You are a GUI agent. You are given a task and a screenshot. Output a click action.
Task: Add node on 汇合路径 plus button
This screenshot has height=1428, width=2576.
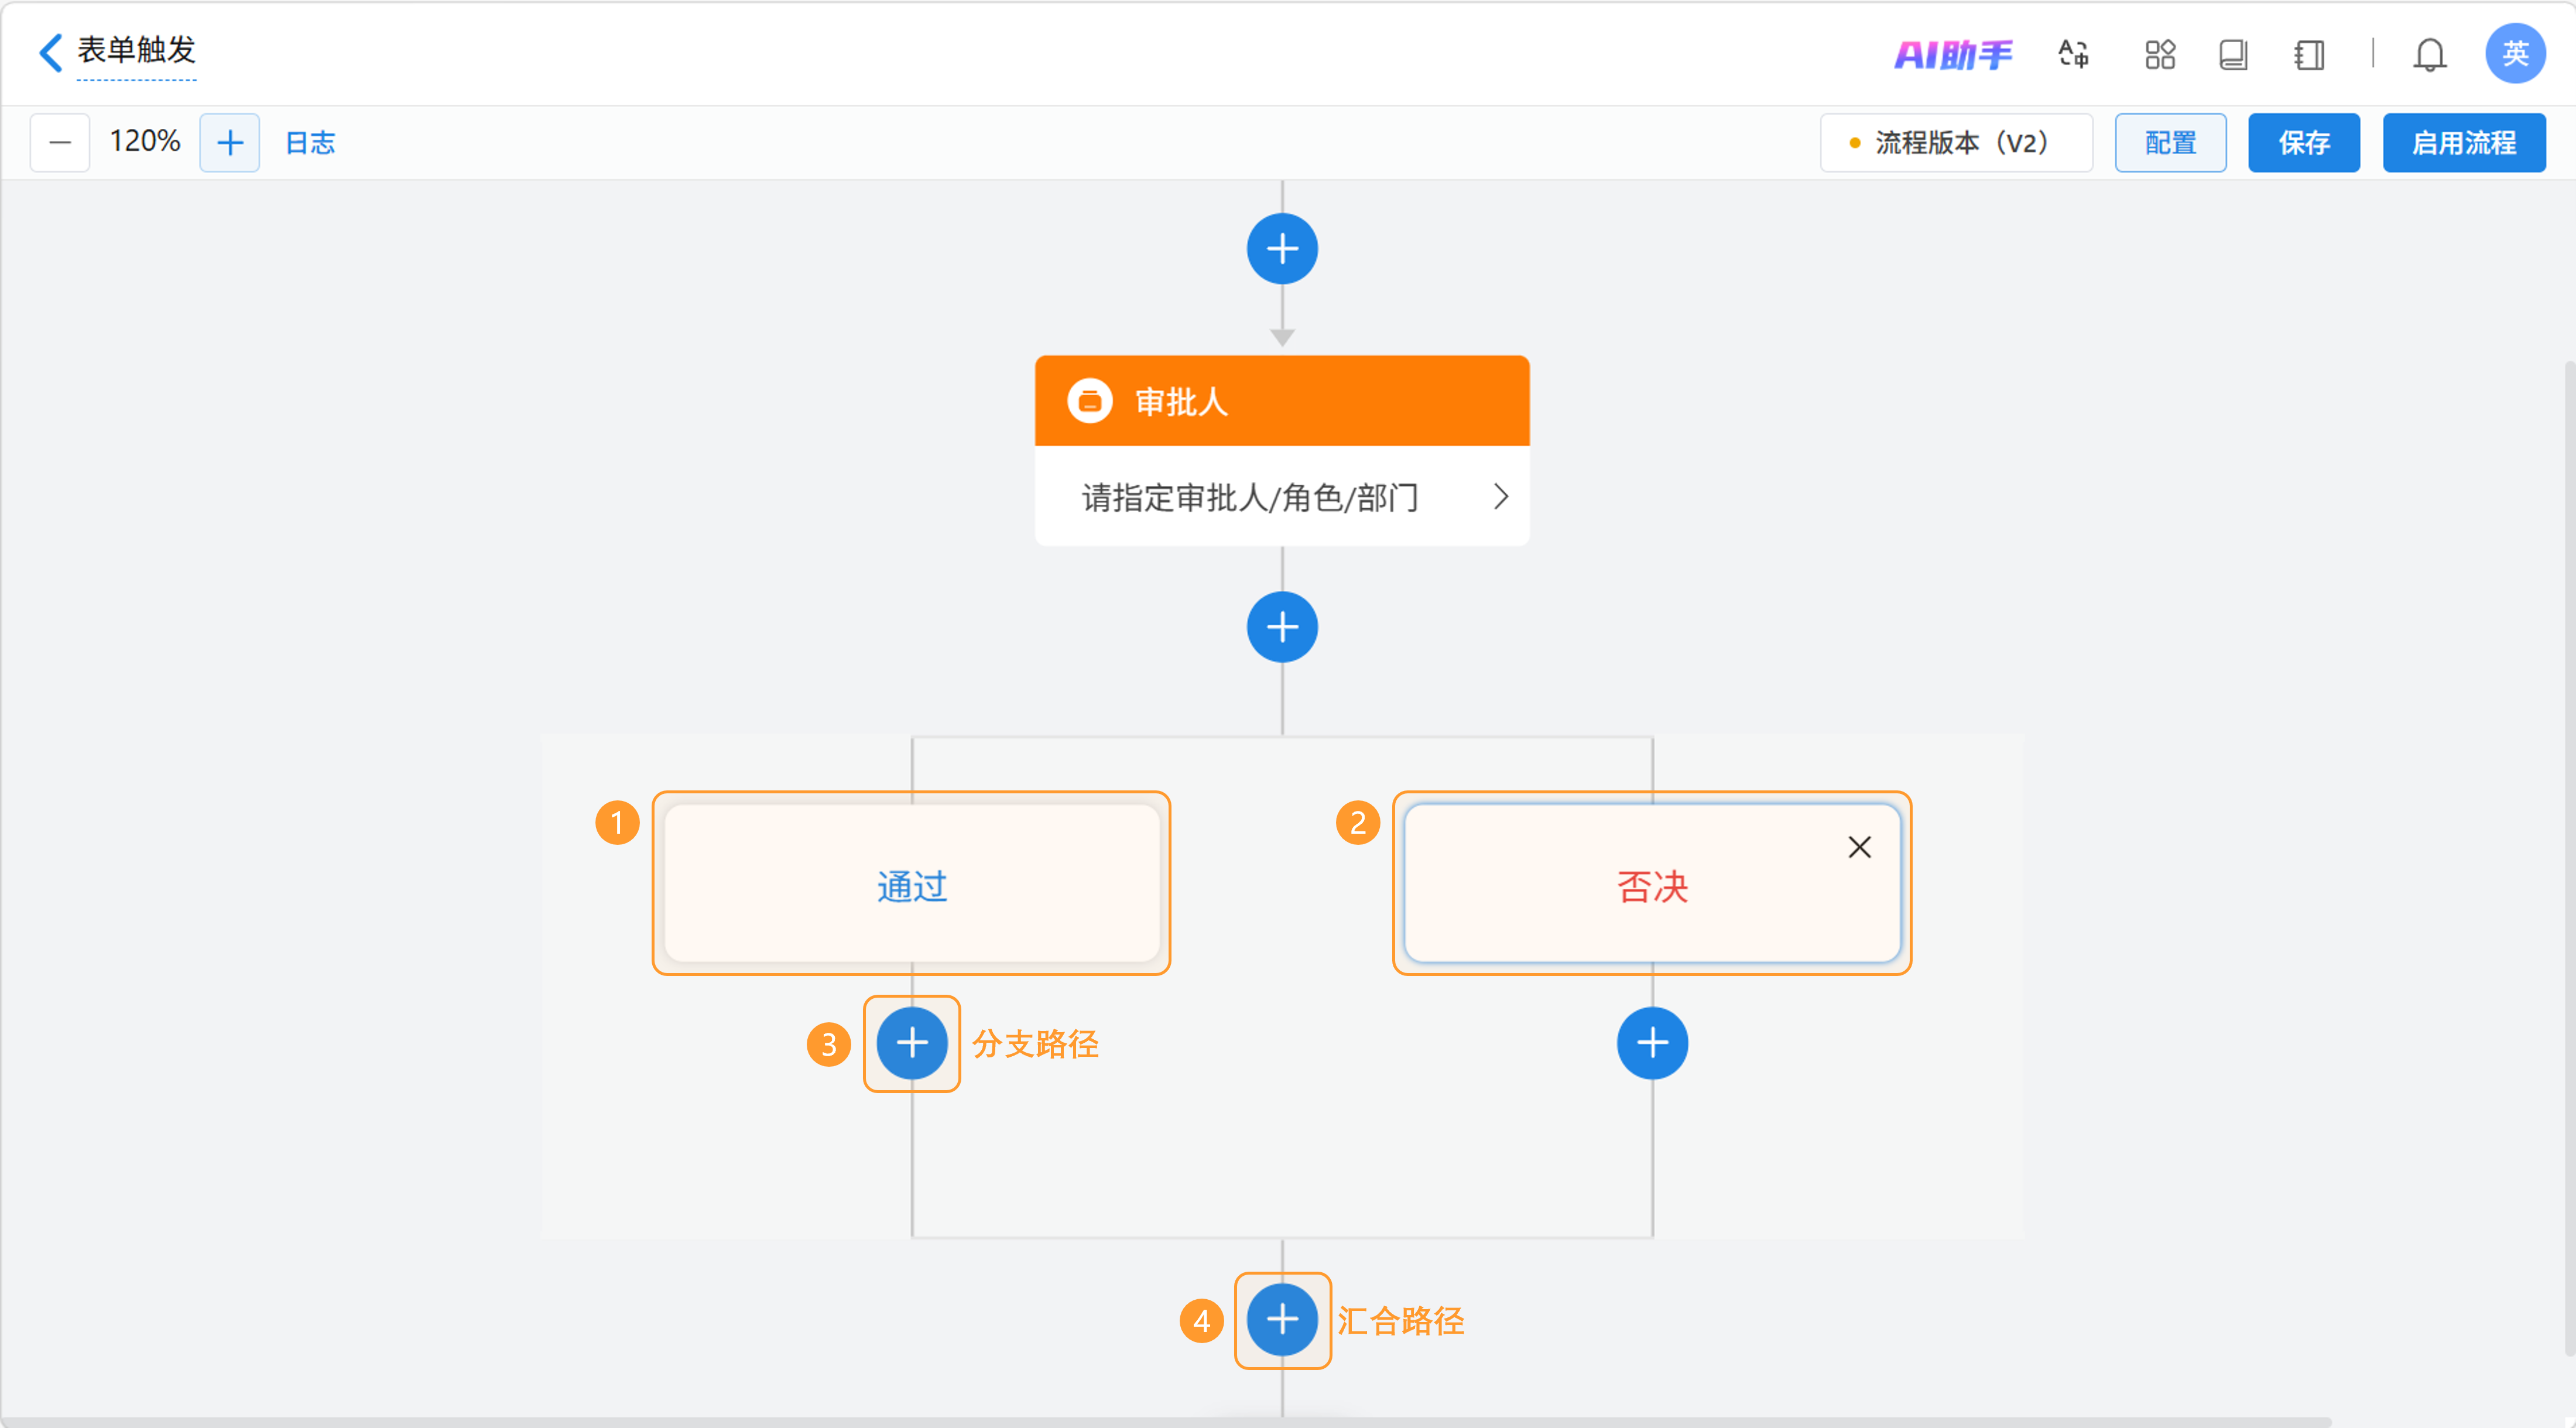(1282, 1320)
